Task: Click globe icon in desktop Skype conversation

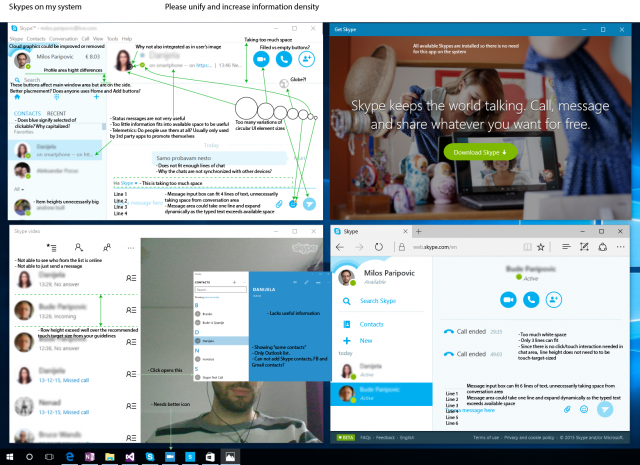Action: point(284,84)
